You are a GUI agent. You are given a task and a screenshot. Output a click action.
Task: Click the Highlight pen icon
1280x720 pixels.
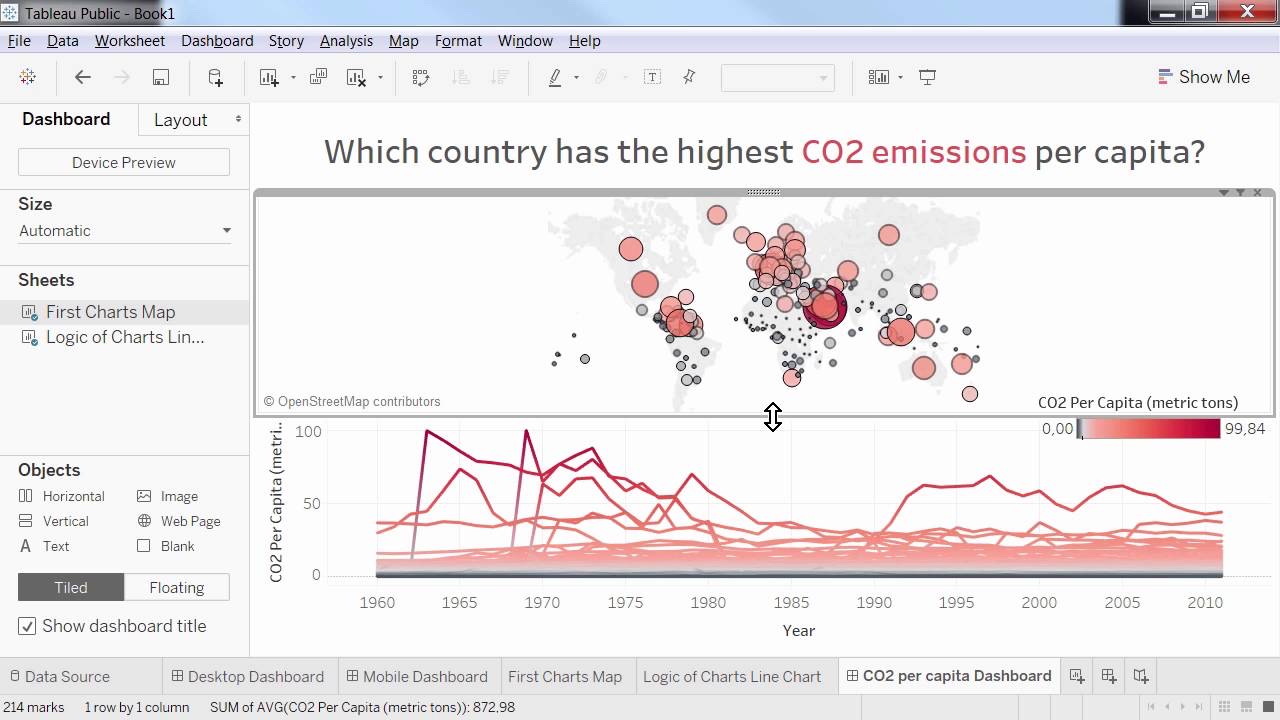(555, 77)
